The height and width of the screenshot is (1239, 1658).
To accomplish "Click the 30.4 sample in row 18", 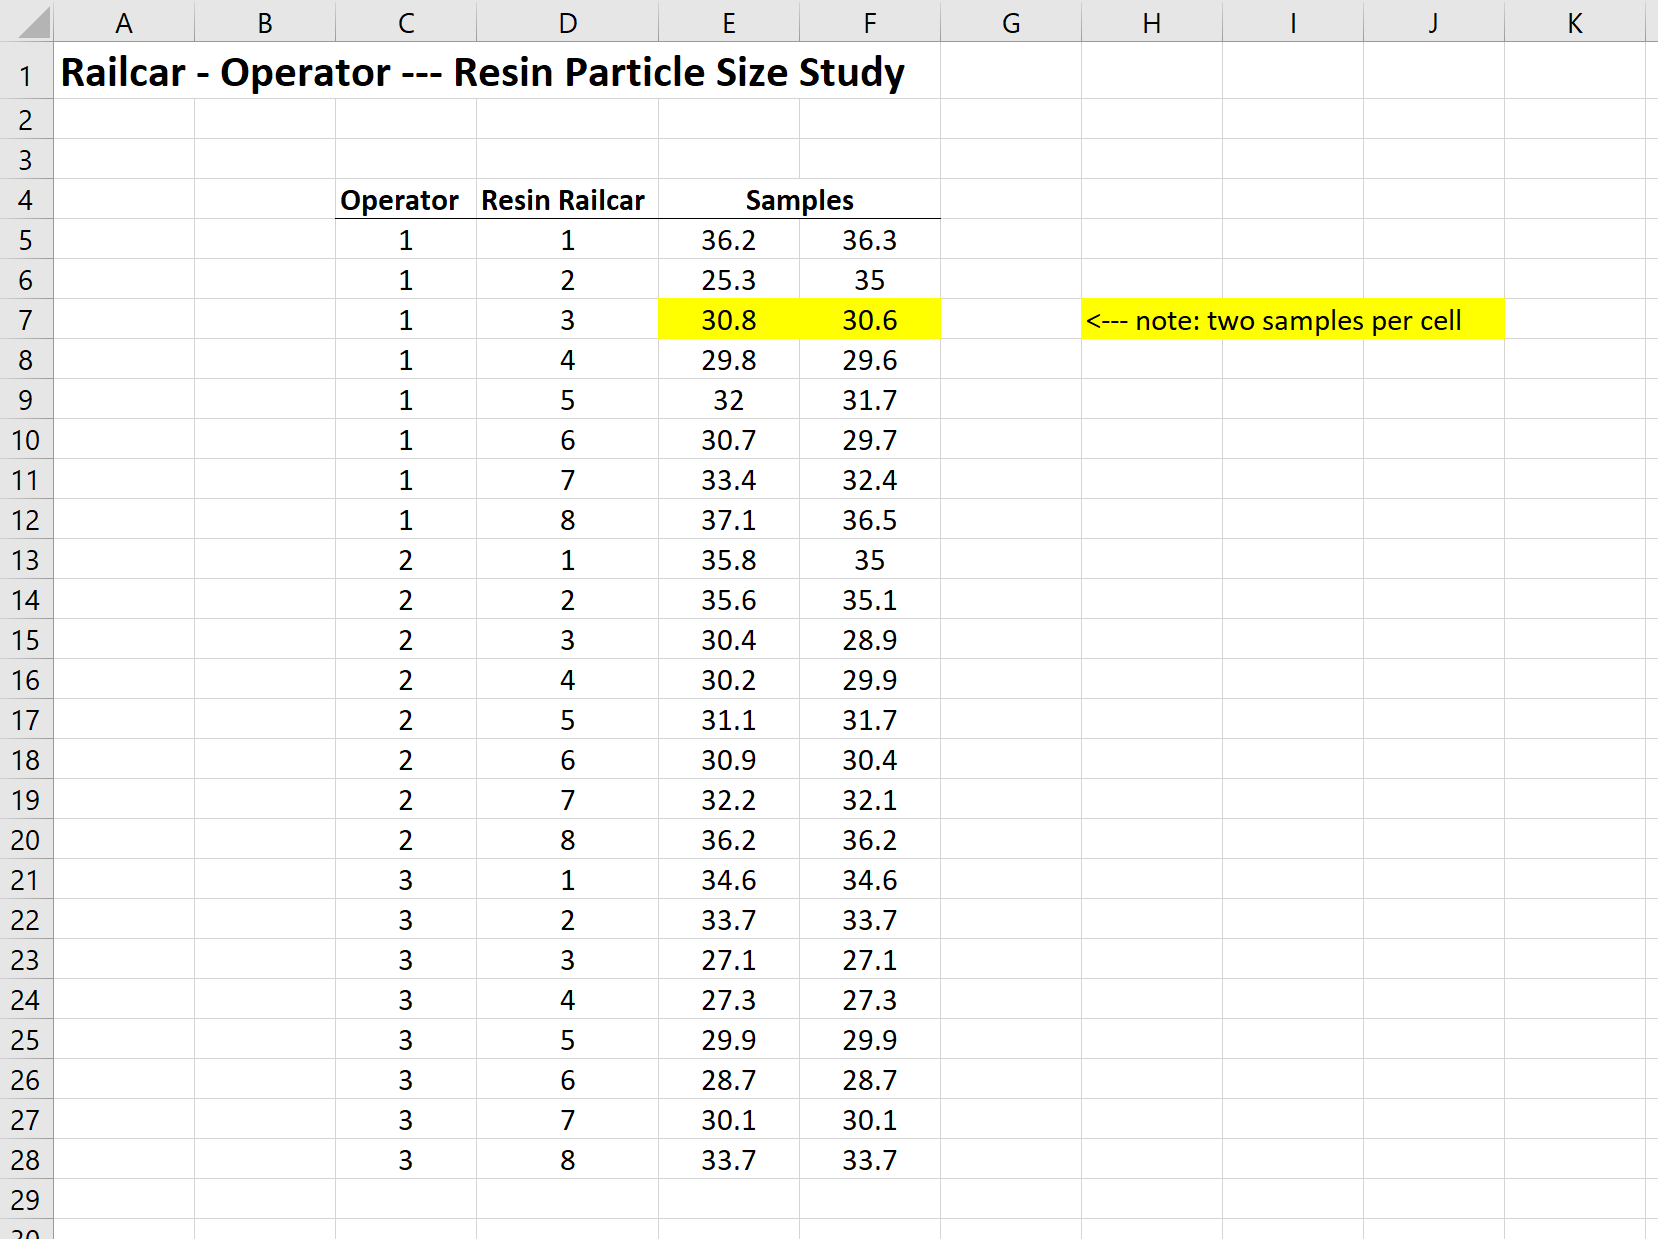I will [x=870, y=760].
